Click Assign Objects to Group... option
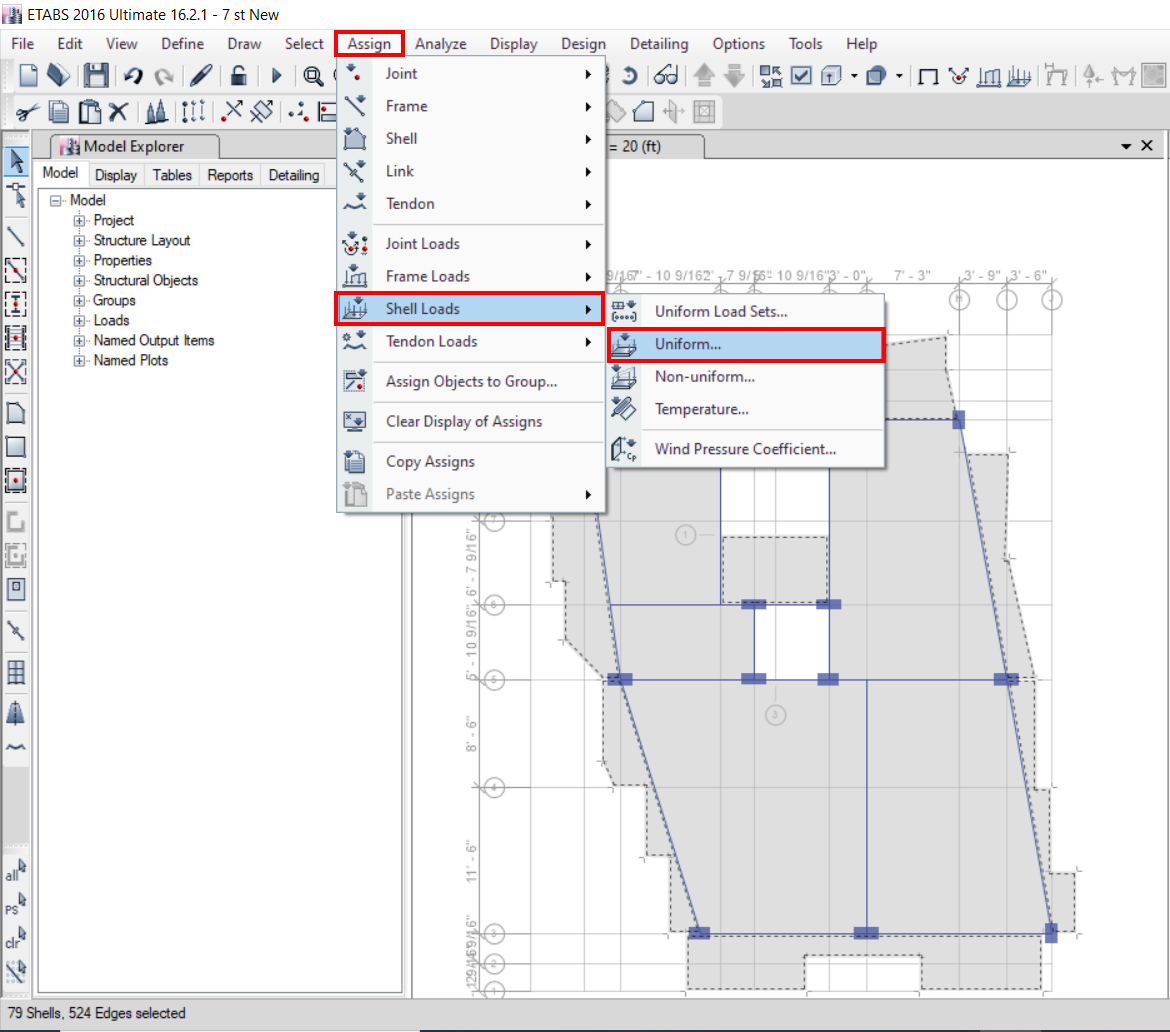Image resolution: width=1170 pixels, height=1032 pixels. pyautogui.click(x=471, y=382)
